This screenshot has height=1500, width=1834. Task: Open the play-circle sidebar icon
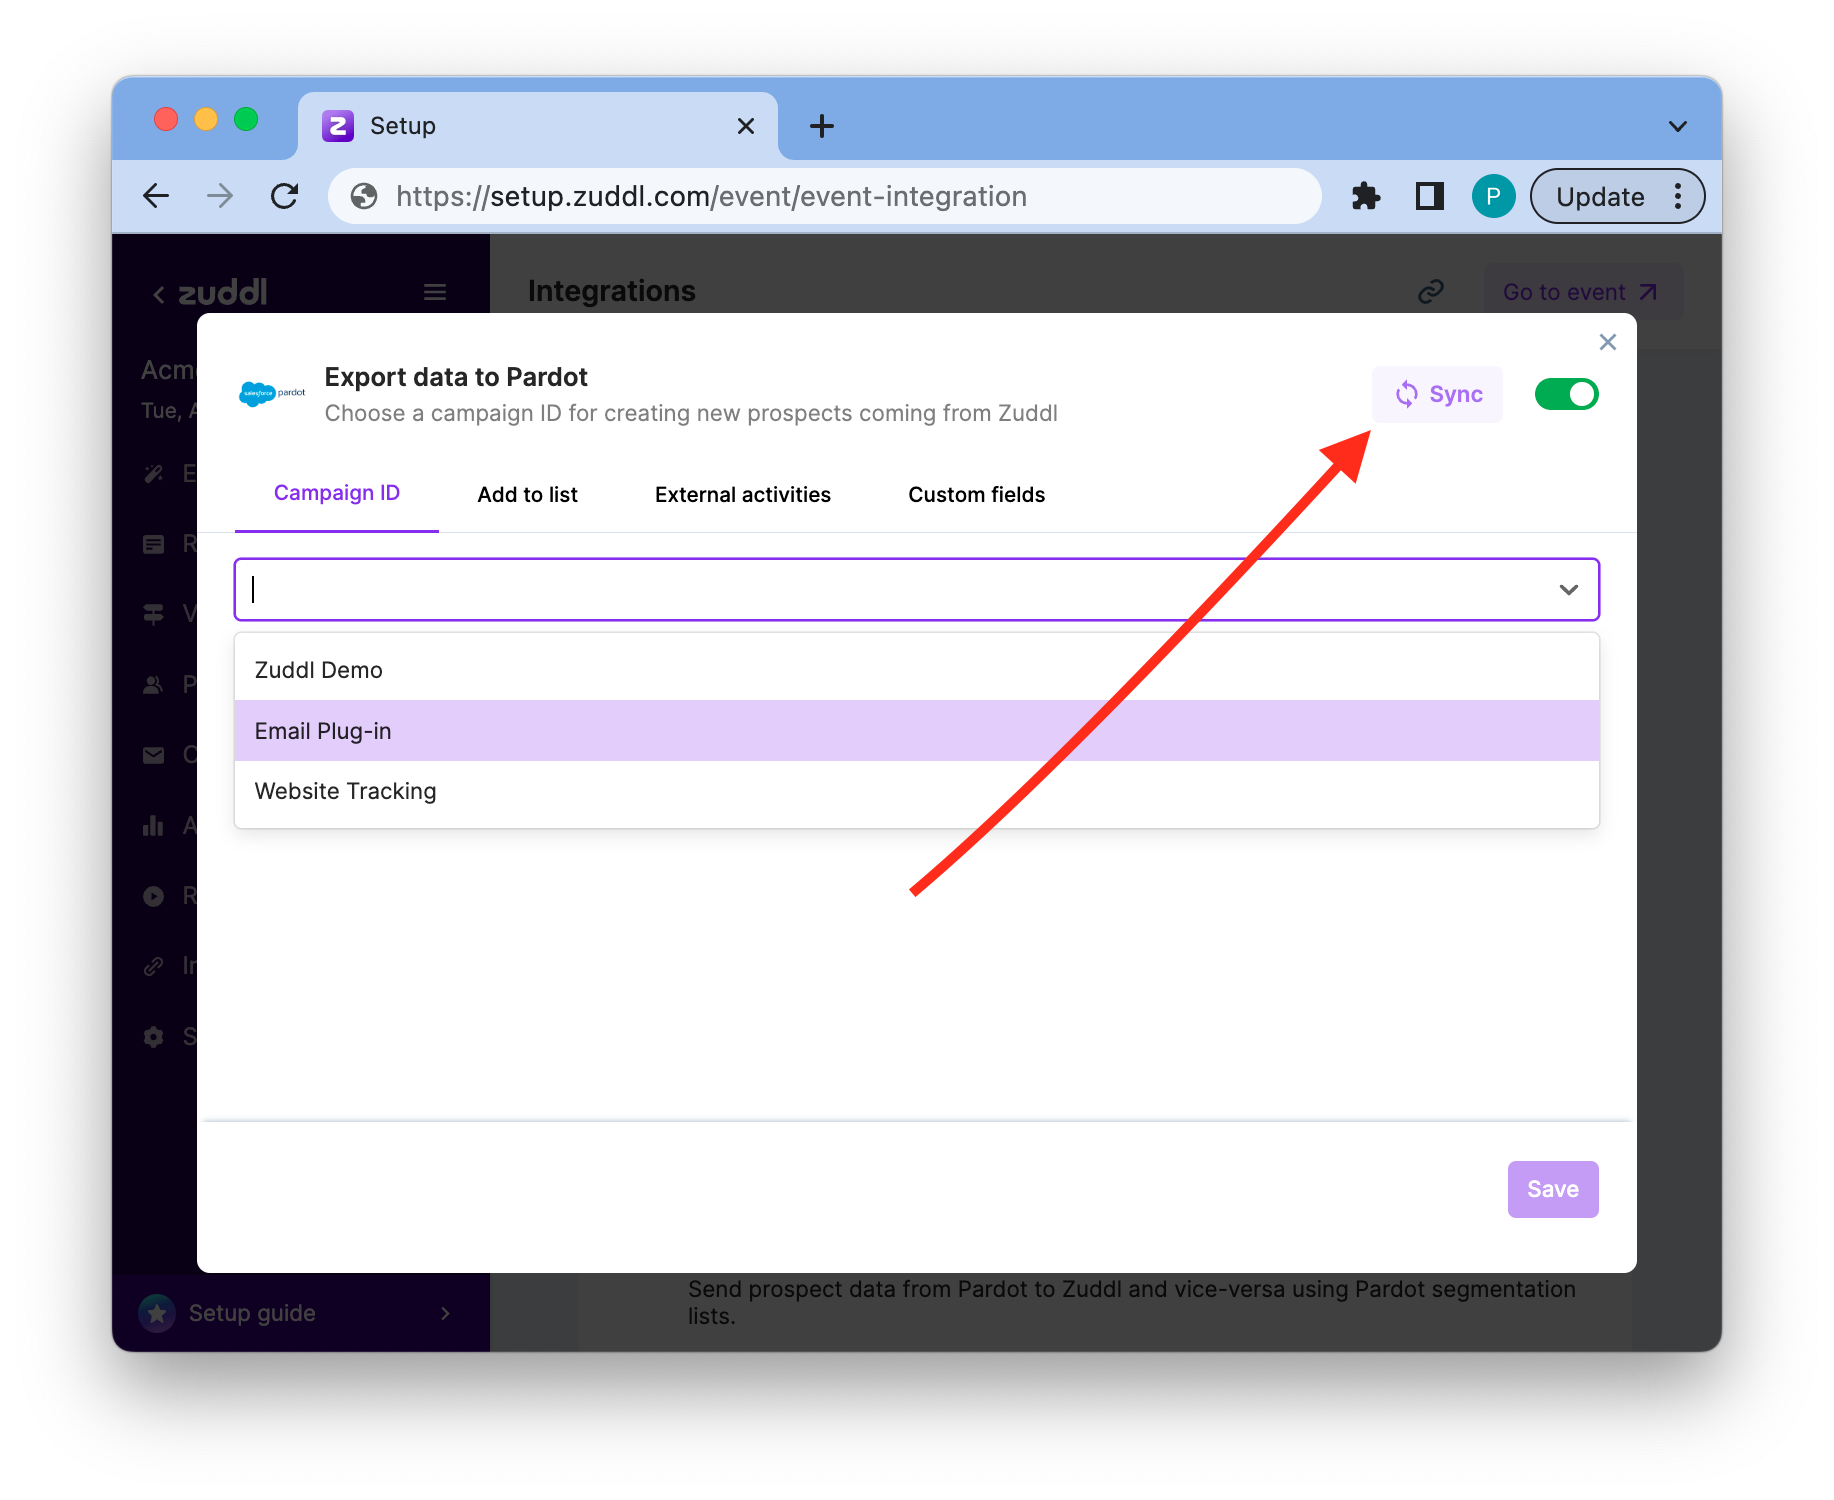[x=153, y=896]
